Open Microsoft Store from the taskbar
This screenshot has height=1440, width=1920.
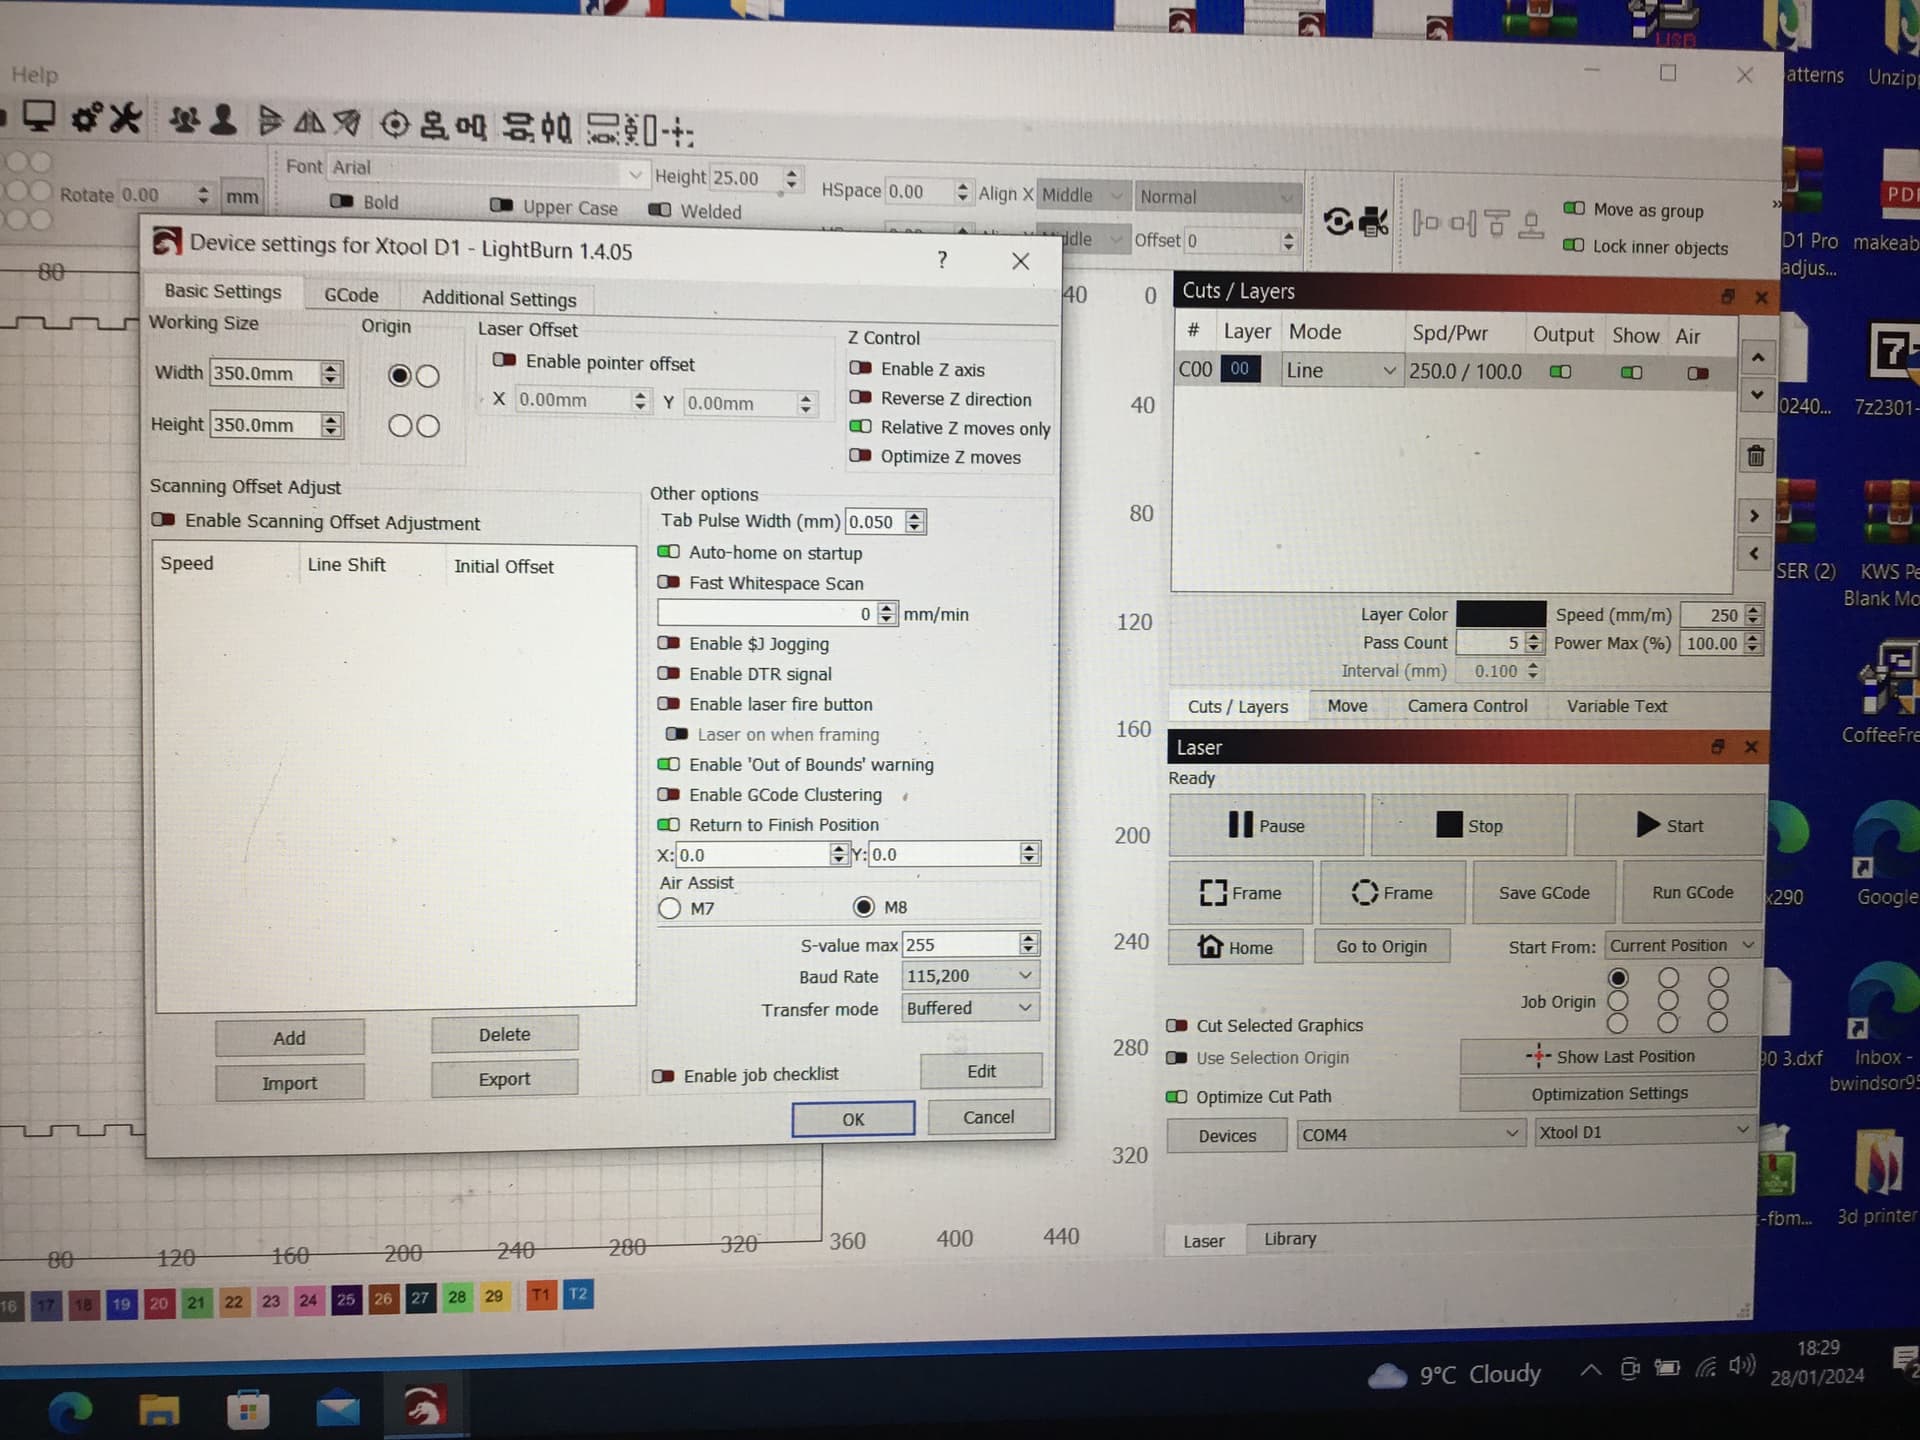248,1411
